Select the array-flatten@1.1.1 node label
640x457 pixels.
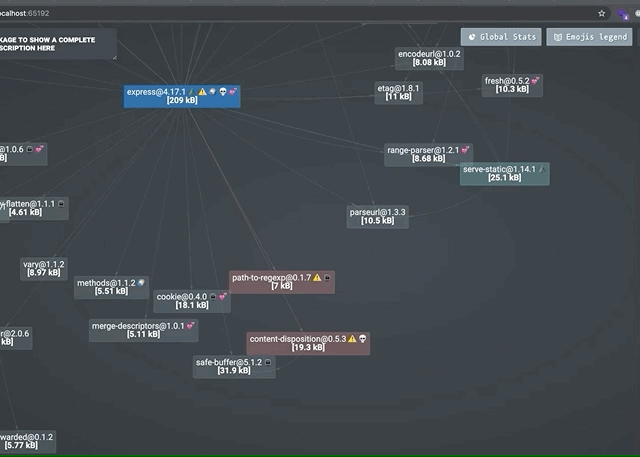[x=27, y=204]
